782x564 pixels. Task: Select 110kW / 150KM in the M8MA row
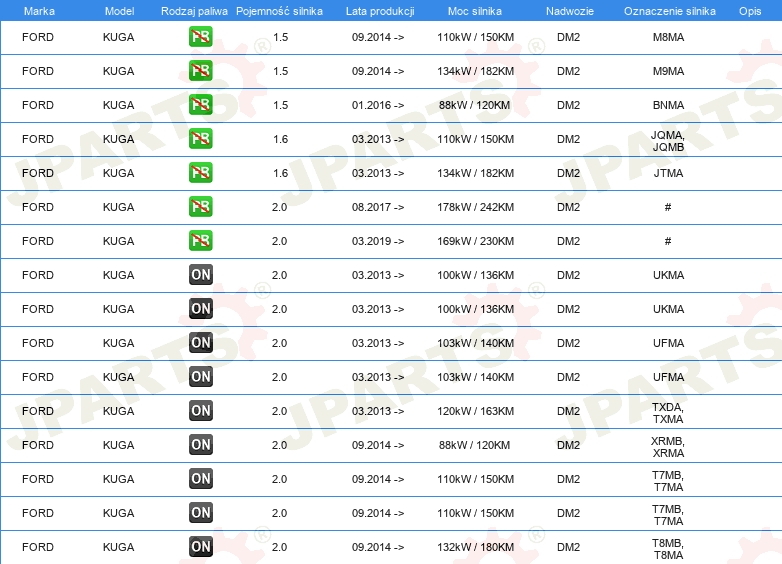tap(475, 37)
